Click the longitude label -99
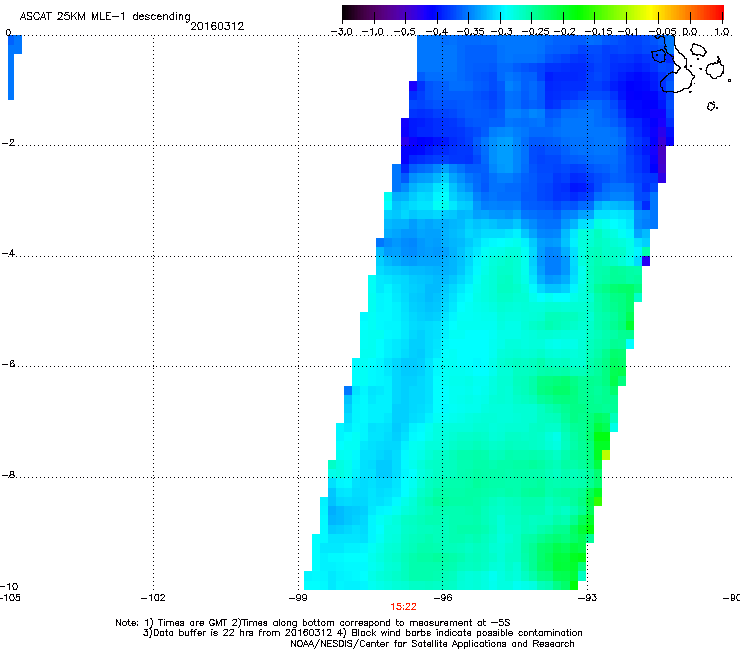This screenshot has width=740, height=650. (298, 598)
